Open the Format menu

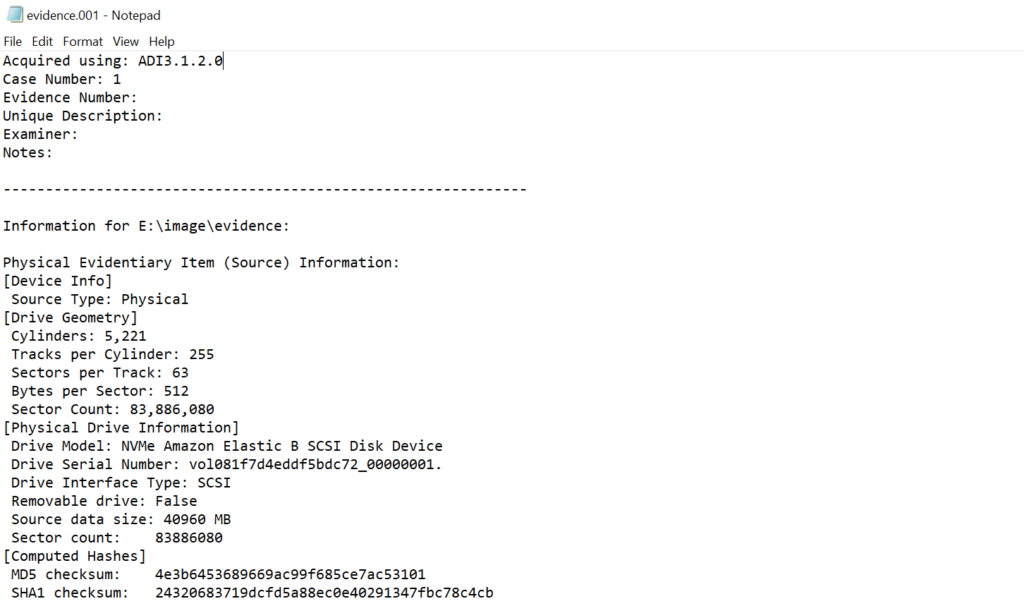(83, 41)
